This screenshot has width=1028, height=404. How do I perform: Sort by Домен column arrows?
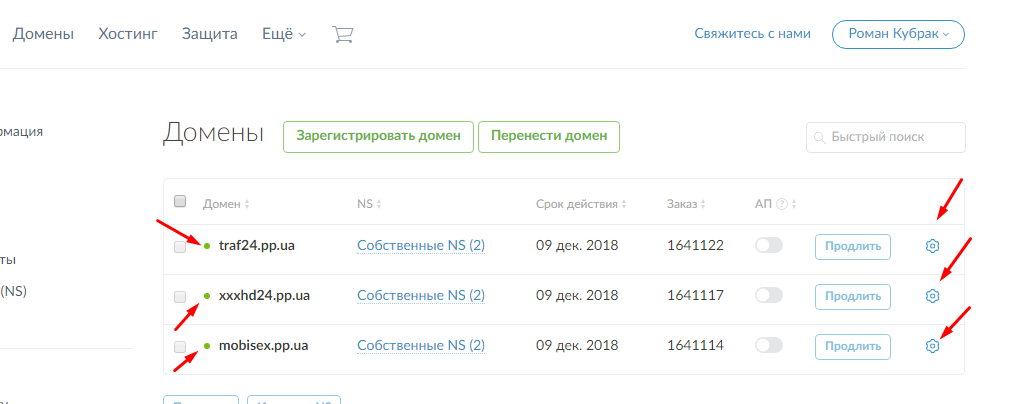click(247, 204)
